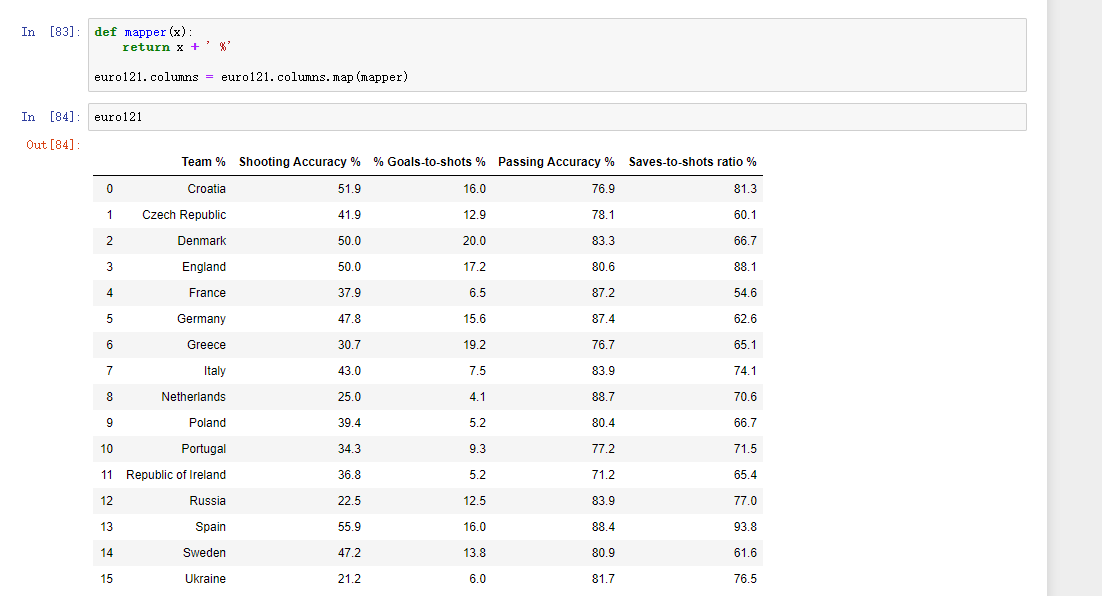Click the mapper function code cell
Screen dimensions: 1102x596
pos(557,55)
